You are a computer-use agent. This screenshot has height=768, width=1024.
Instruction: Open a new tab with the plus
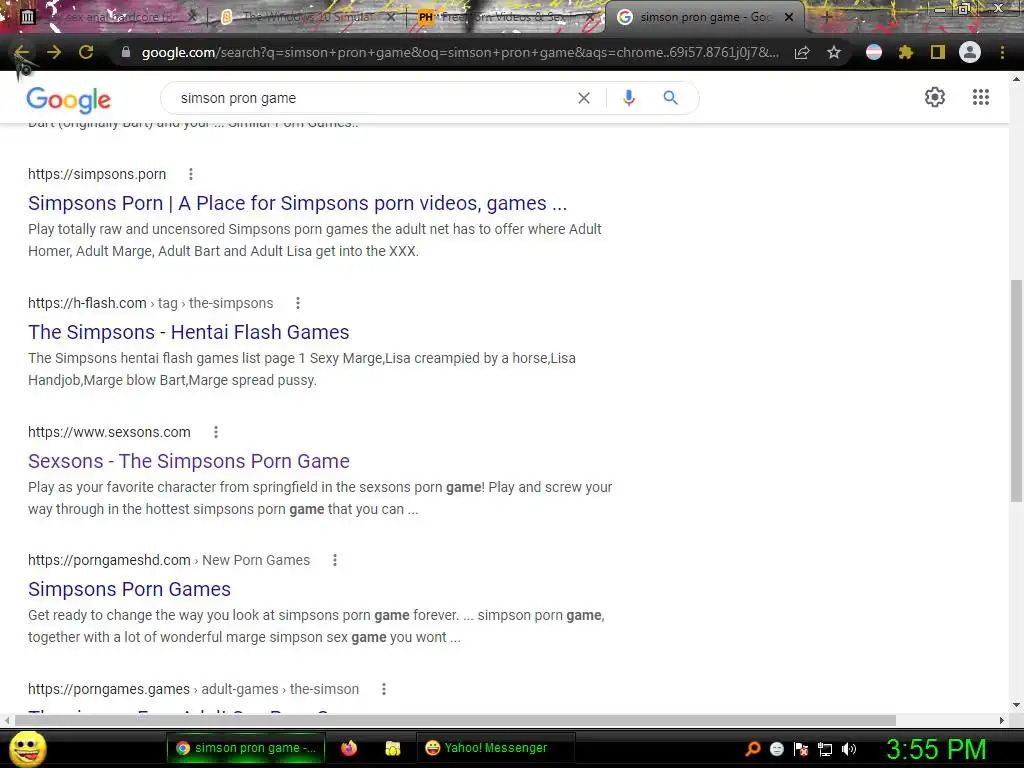(x=825, y=17)
